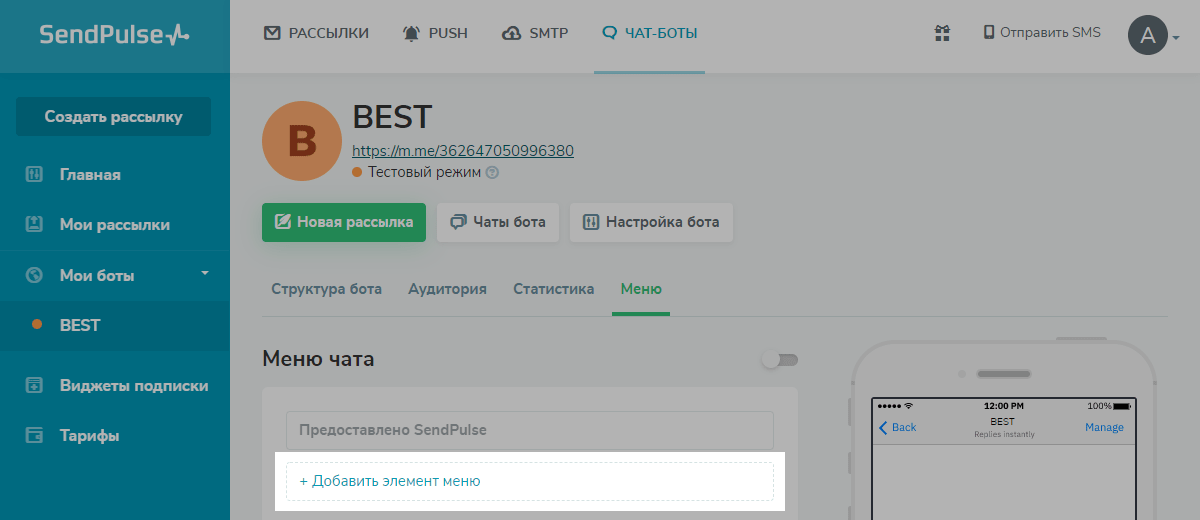Click the gift icon in header
This screenshot has height=520, width=1200.
pos(942,33)
